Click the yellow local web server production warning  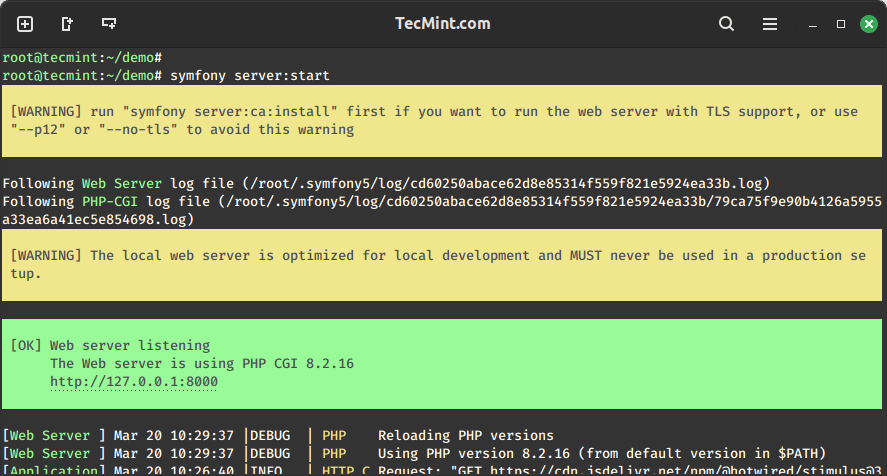click(442, 264)
